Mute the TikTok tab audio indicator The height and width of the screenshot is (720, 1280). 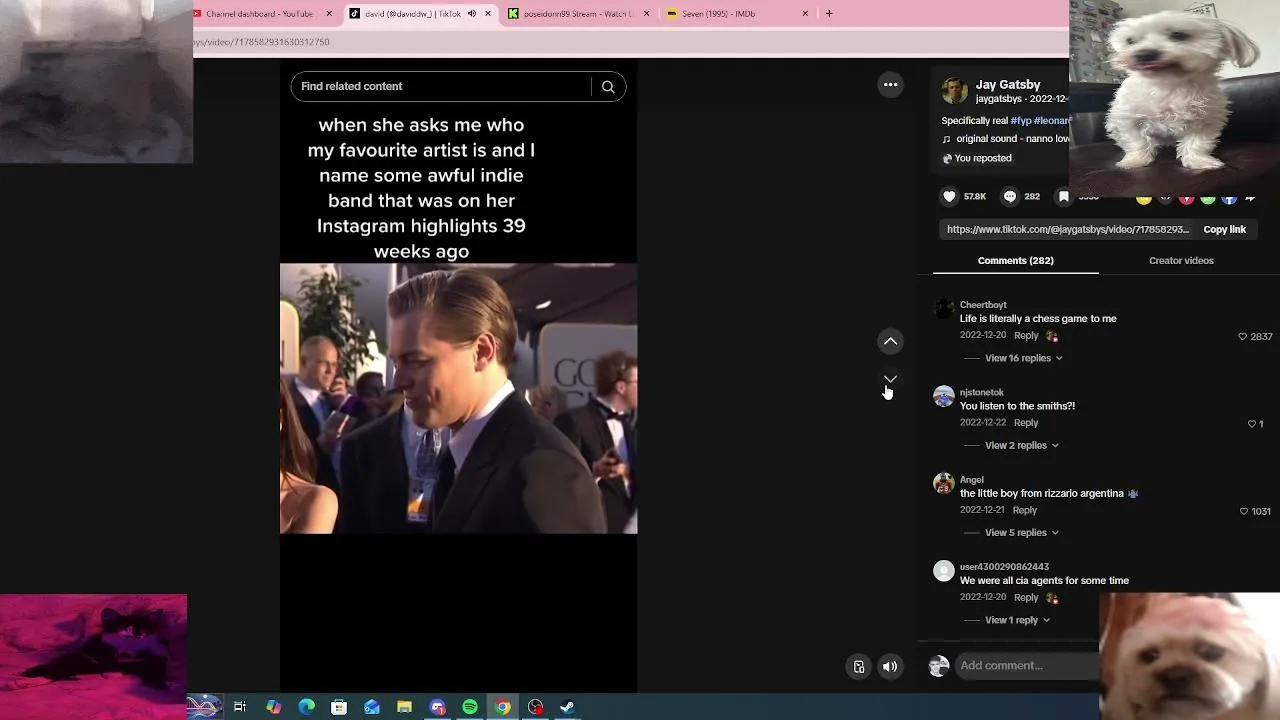[472, 14]
